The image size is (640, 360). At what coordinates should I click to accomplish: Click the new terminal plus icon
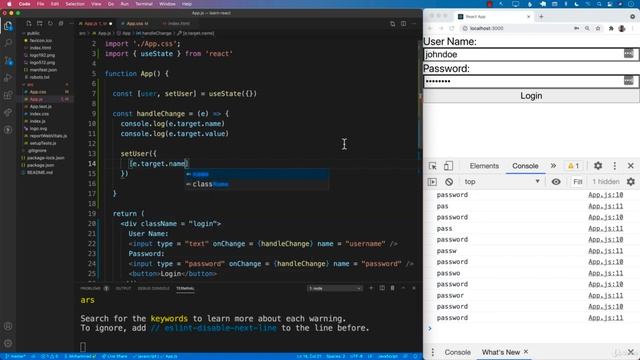click(371, 288)
